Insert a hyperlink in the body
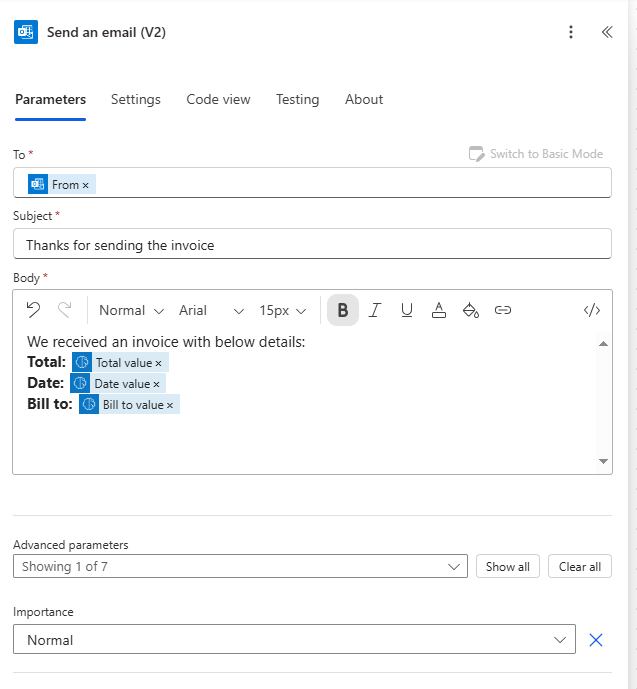This screenshot has height=689, width=637. pos(503,310)
